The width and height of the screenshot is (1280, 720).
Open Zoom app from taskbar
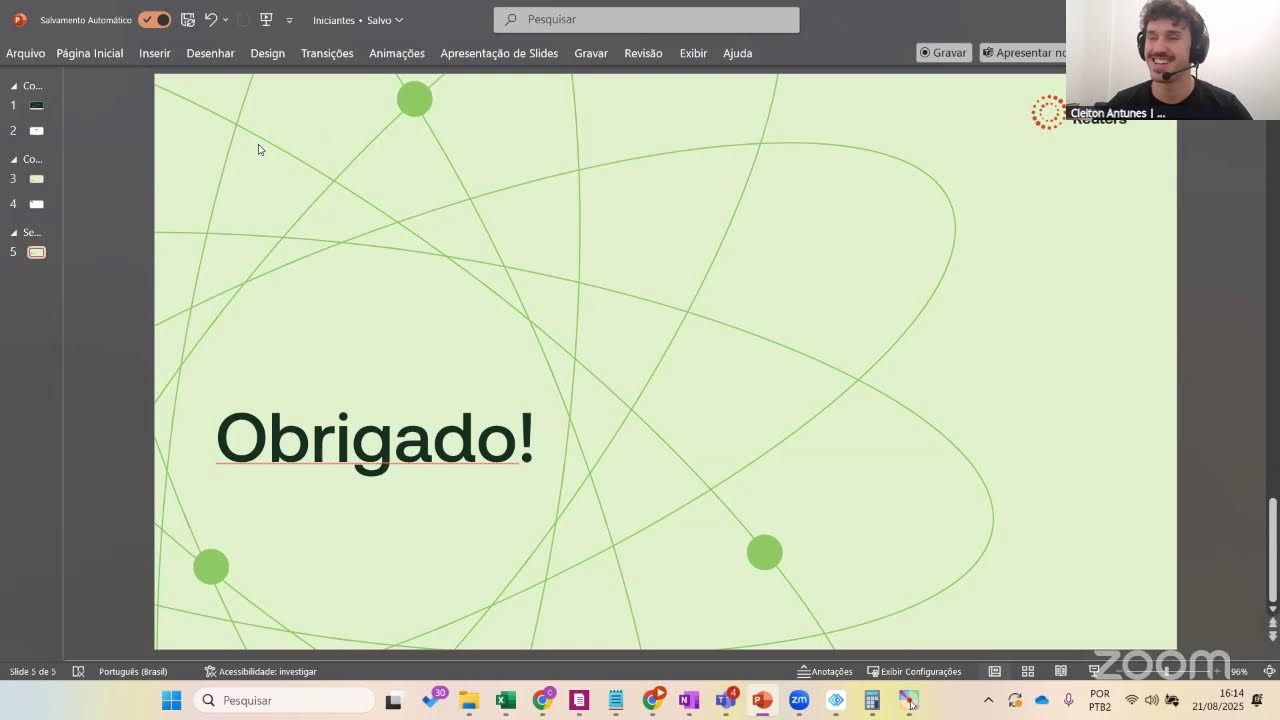click(x=799, y=700)
